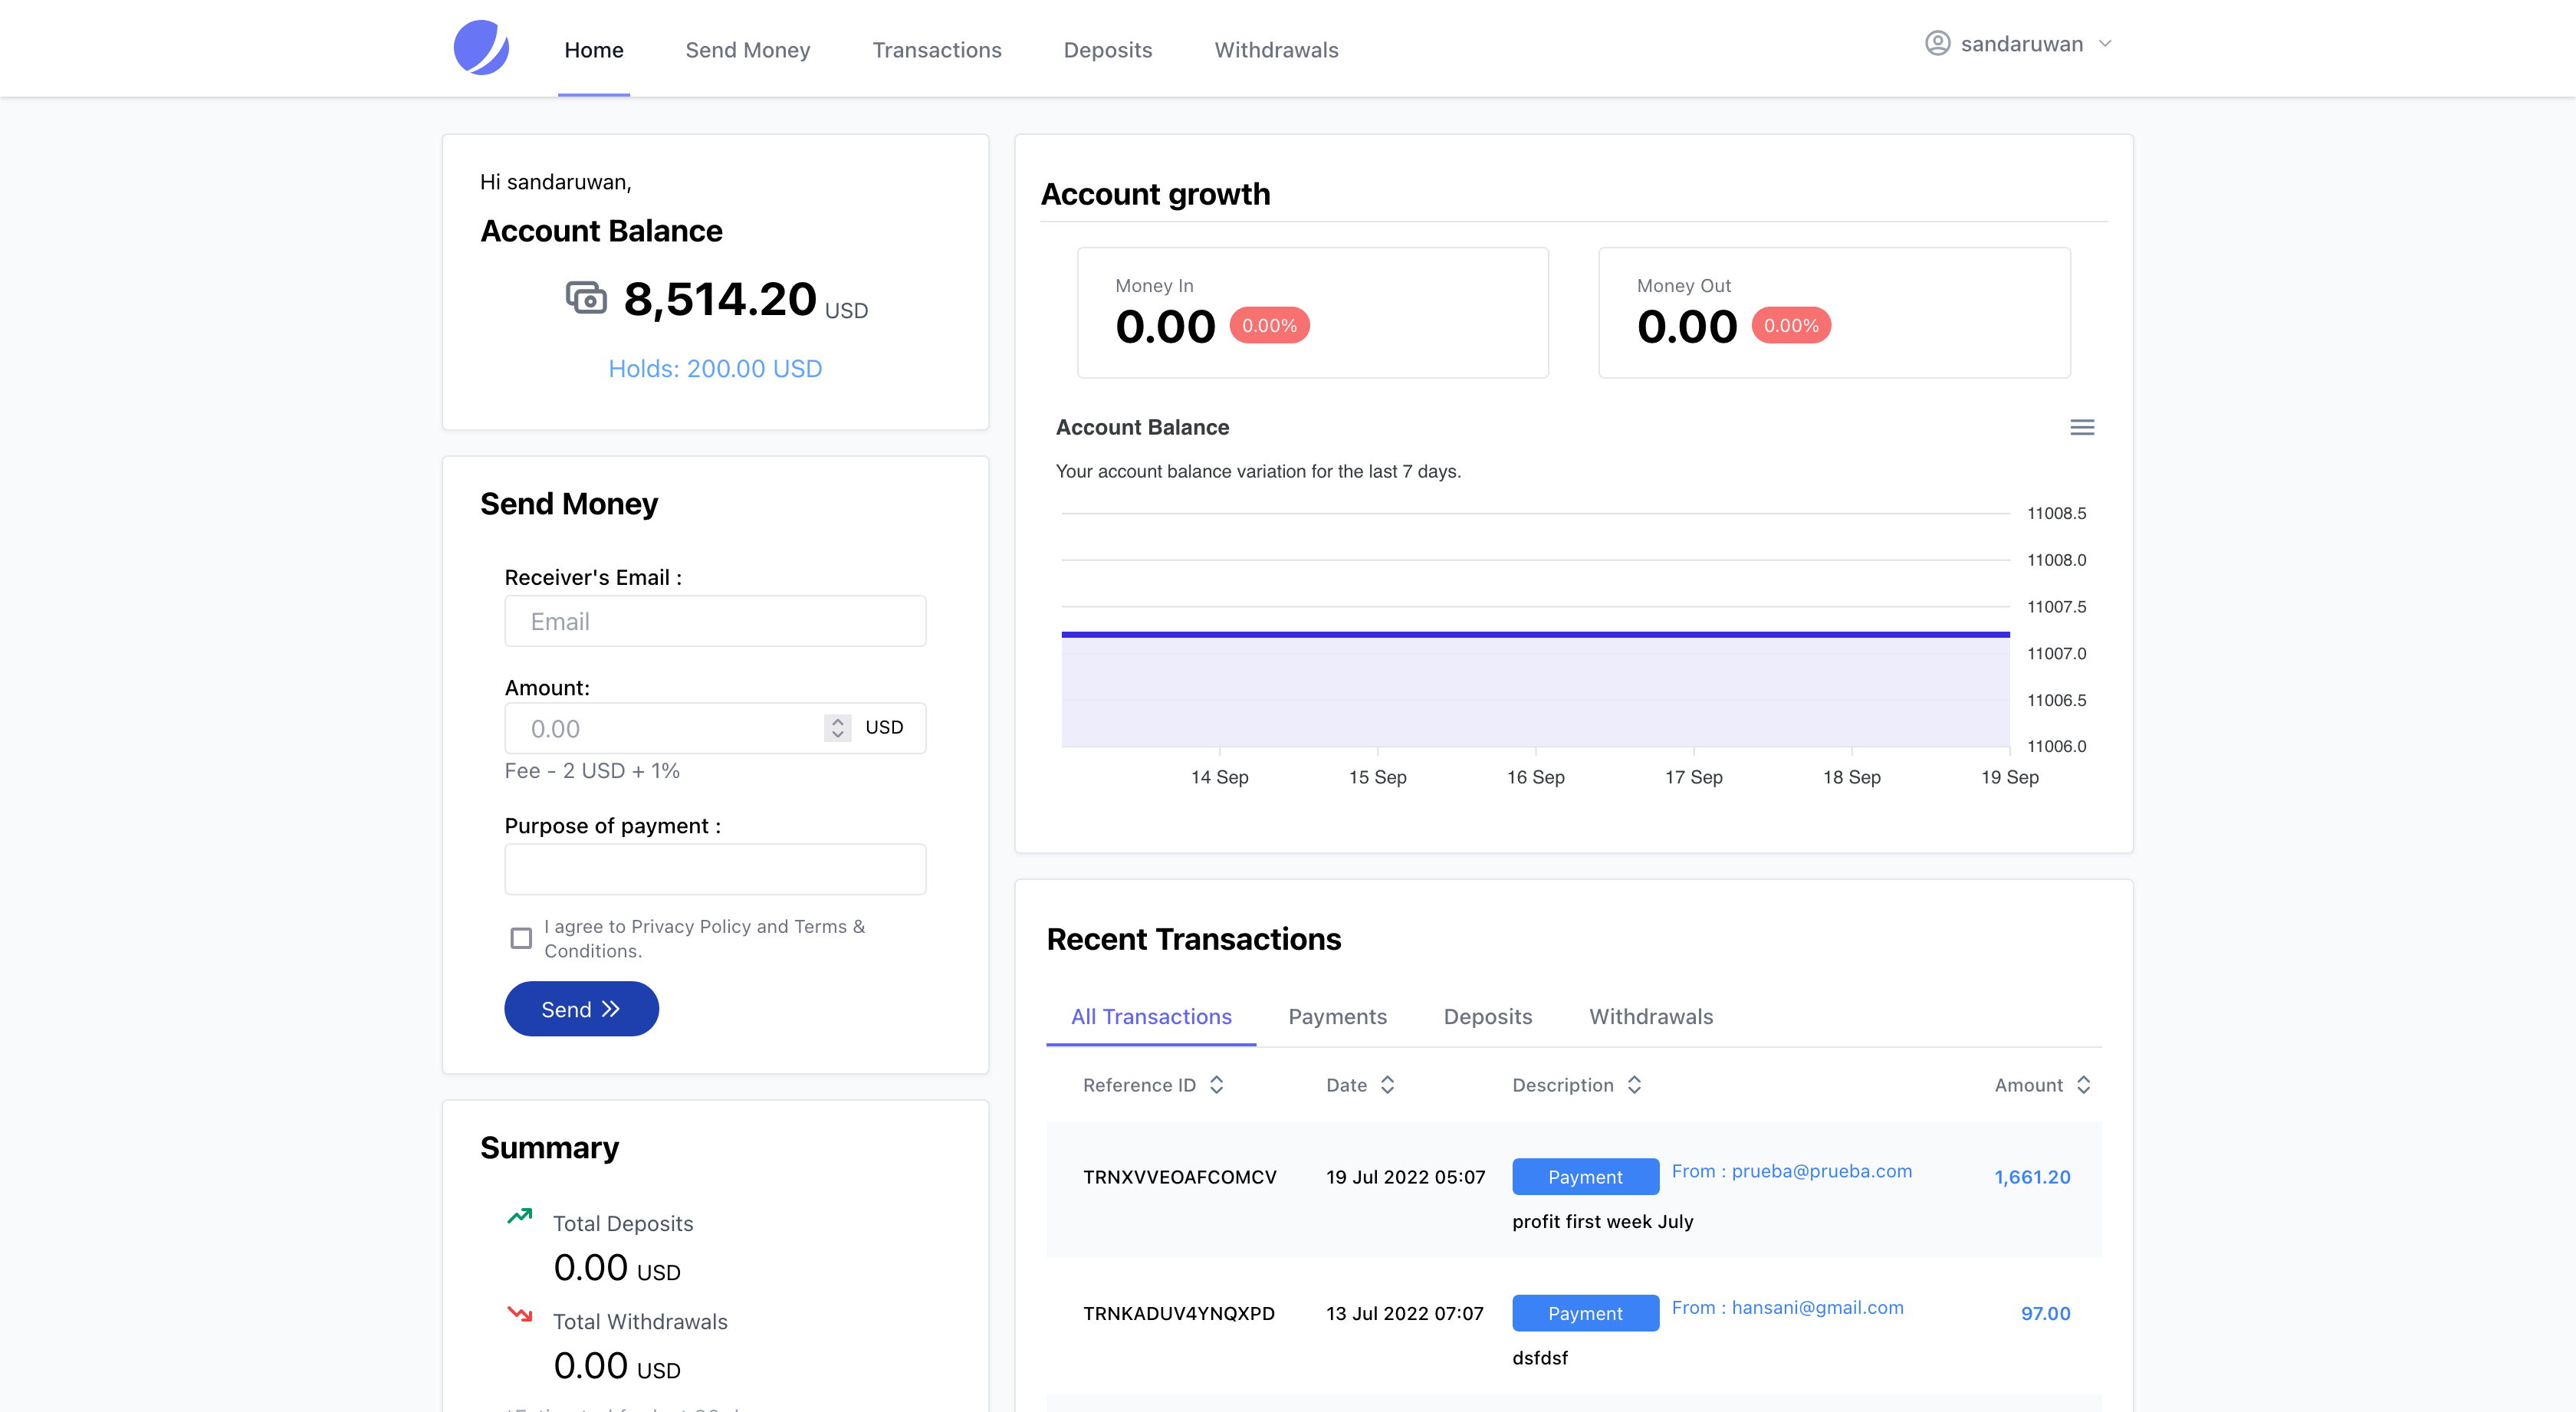Click reference TRNKADUV4YNQXPD
Screen dimensions: 2576x1412
click(1179, 1313)
